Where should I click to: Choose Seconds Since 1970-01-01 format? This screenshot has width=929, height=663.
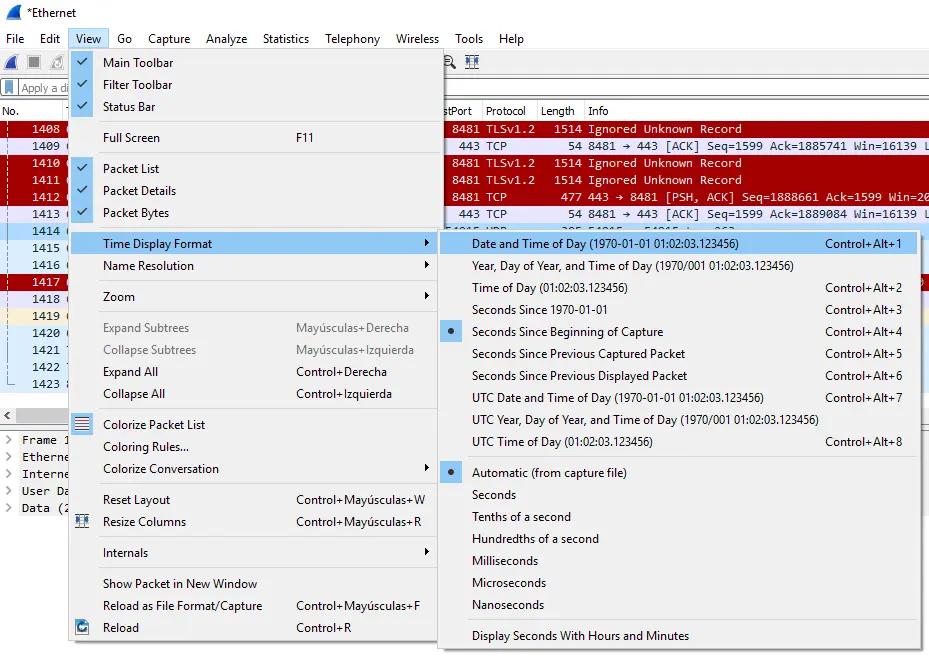click(678, 310)
